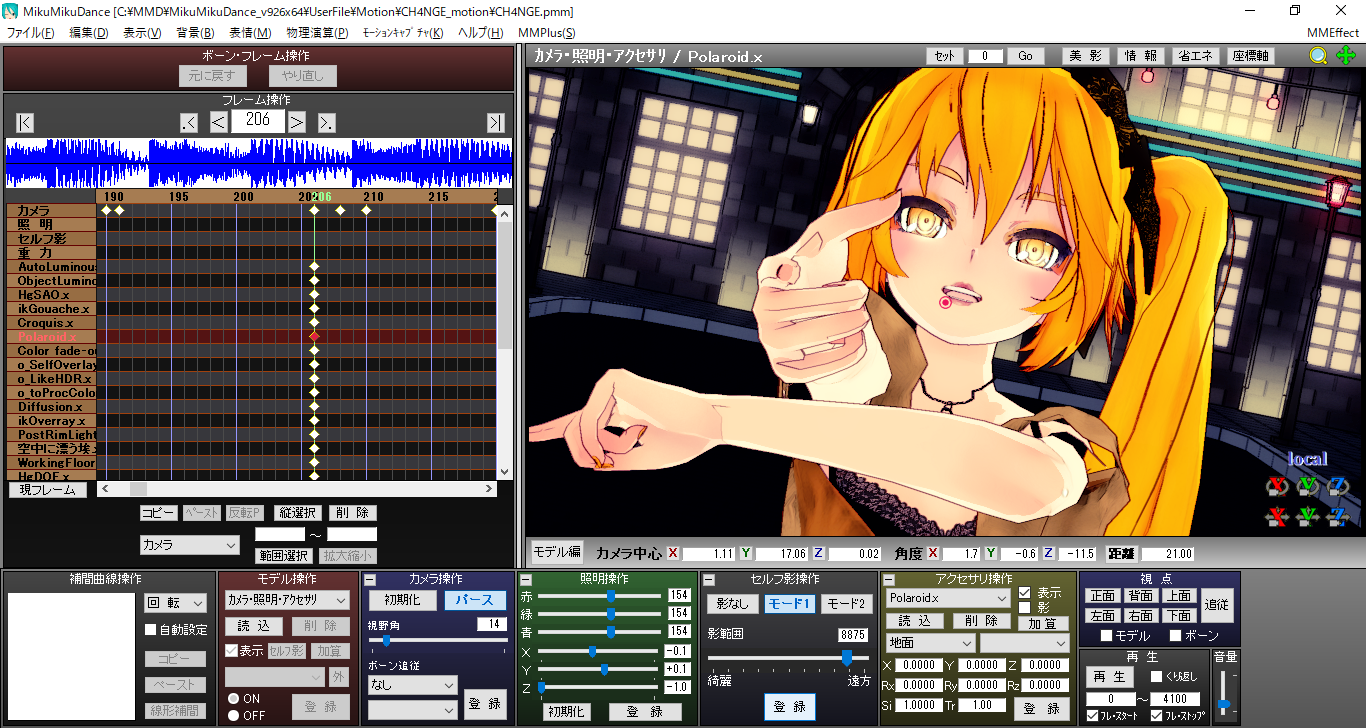The image size is (1366, 728).
Task: Click the yellow magnifier zoom icon
Action: pyautogui.click(x=1319, y=56)
